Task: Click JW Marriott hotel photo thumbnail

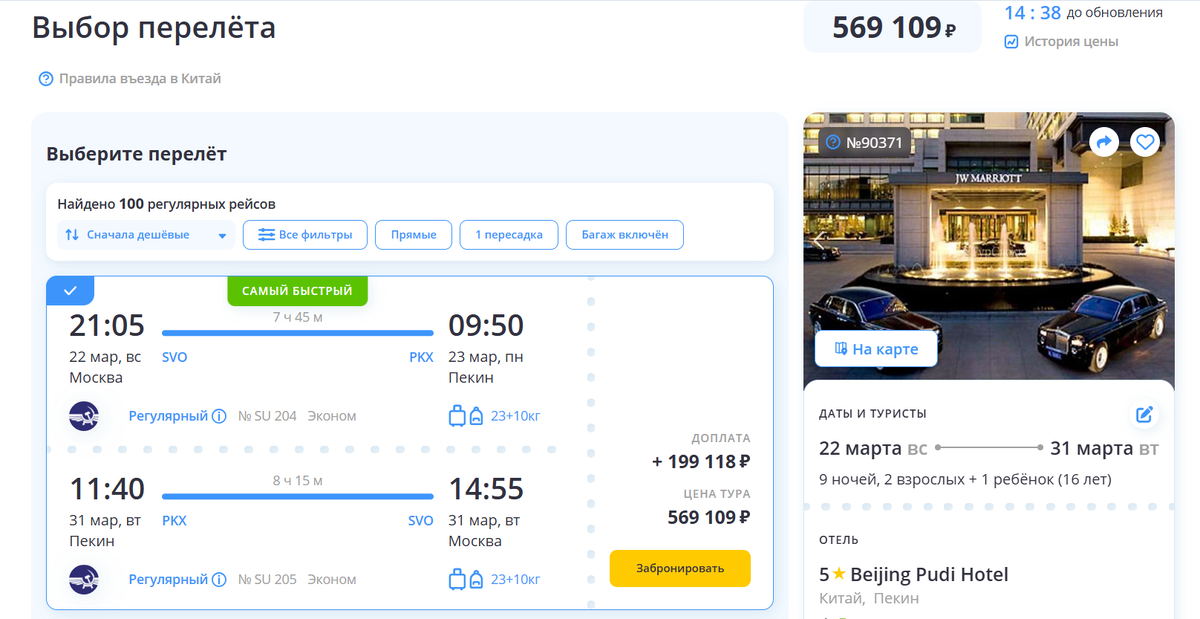Action: click(x=989, y=245)
